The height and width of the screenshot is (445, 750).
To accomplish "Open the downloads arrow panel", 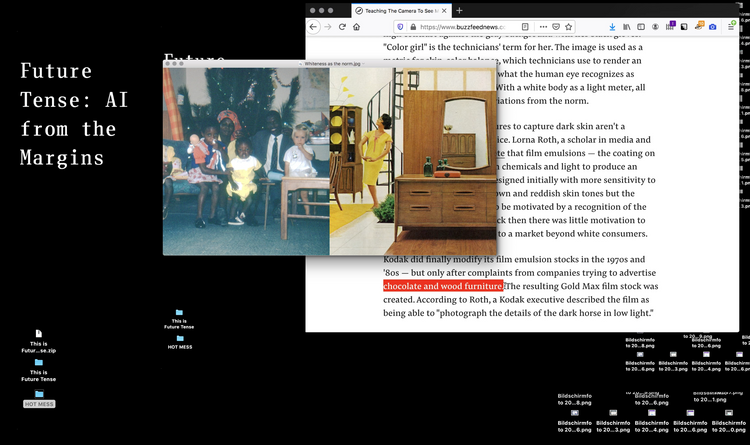I will pos(611,26).
